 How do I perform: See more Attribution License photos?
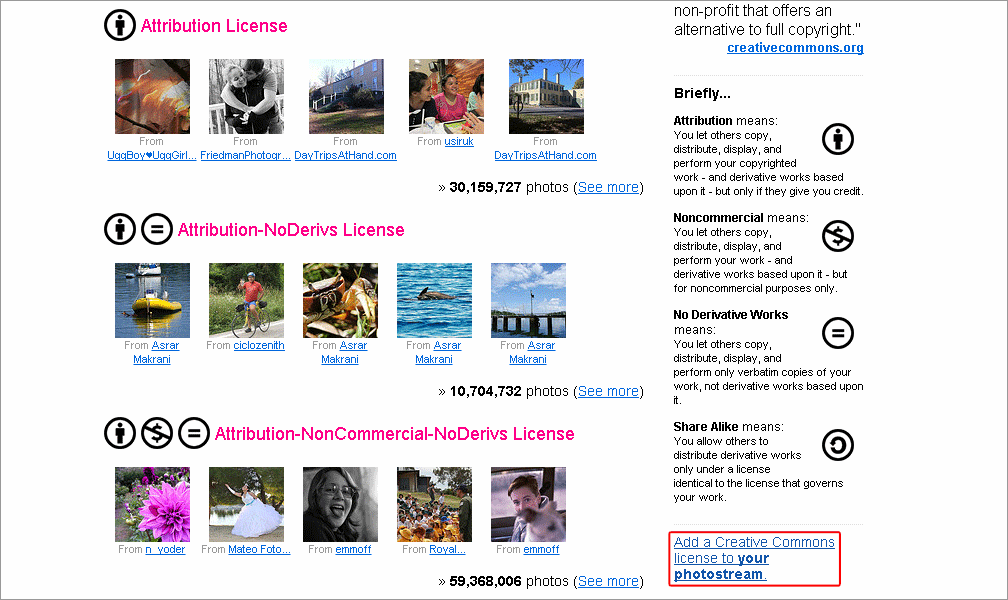tap(608, 187)
